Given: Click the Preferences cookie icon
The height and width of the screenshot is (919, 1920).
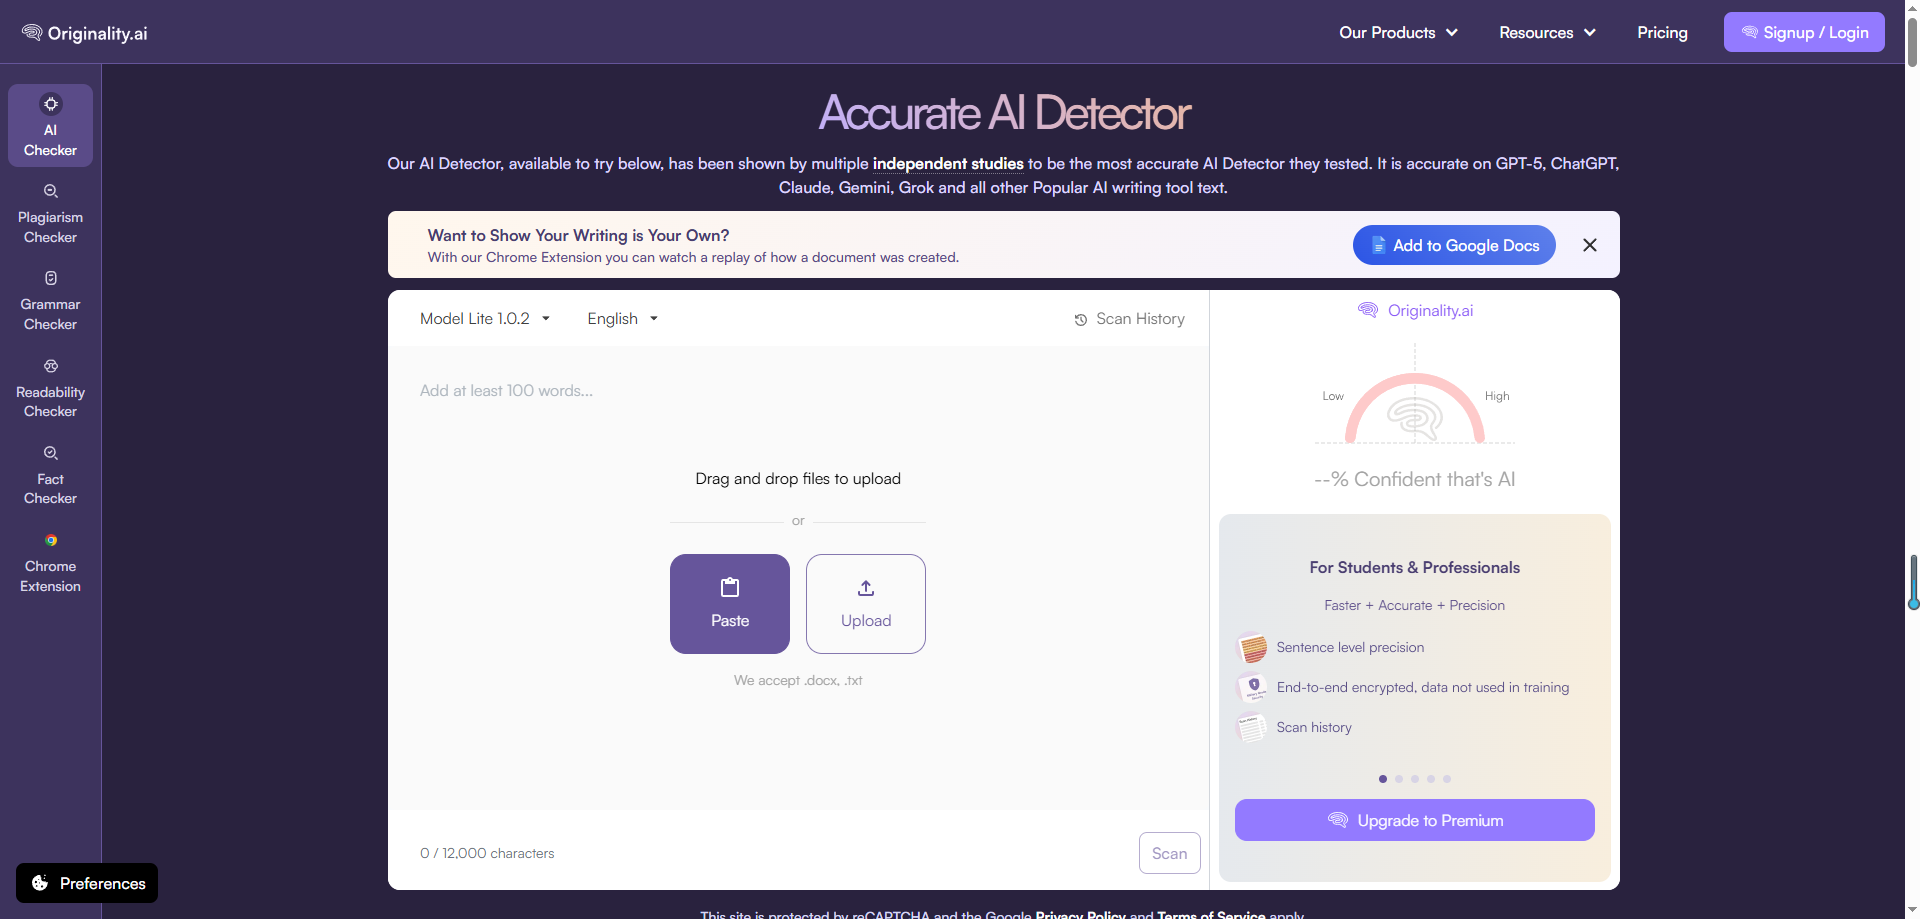Looking at the screenshot, I should click(40, 883).
